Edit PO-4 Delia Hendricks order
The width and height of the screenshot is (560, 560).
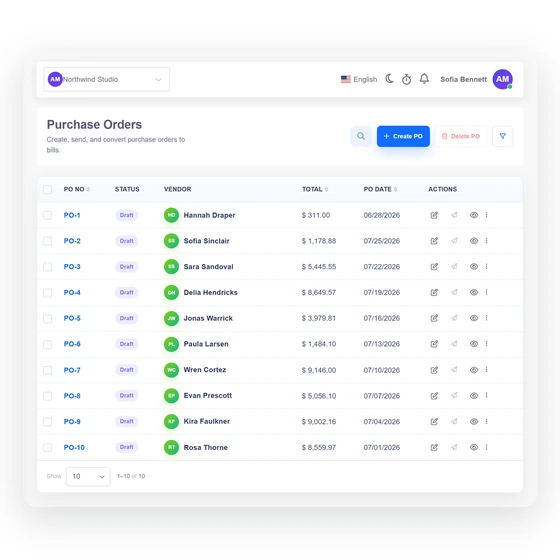[x=434, y=292]
